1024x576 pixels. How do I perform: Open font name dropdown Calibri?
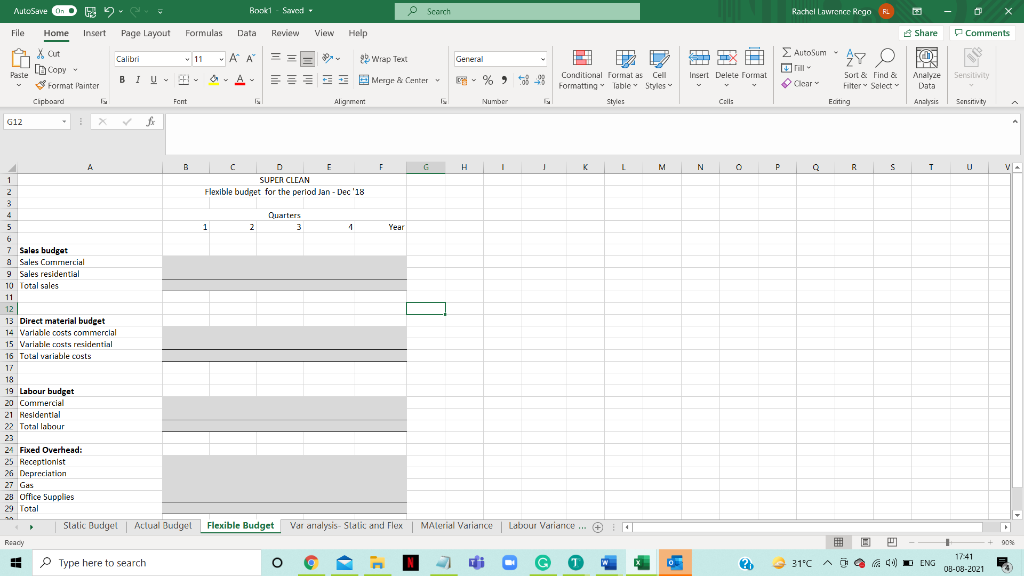(x=187, y=59)
